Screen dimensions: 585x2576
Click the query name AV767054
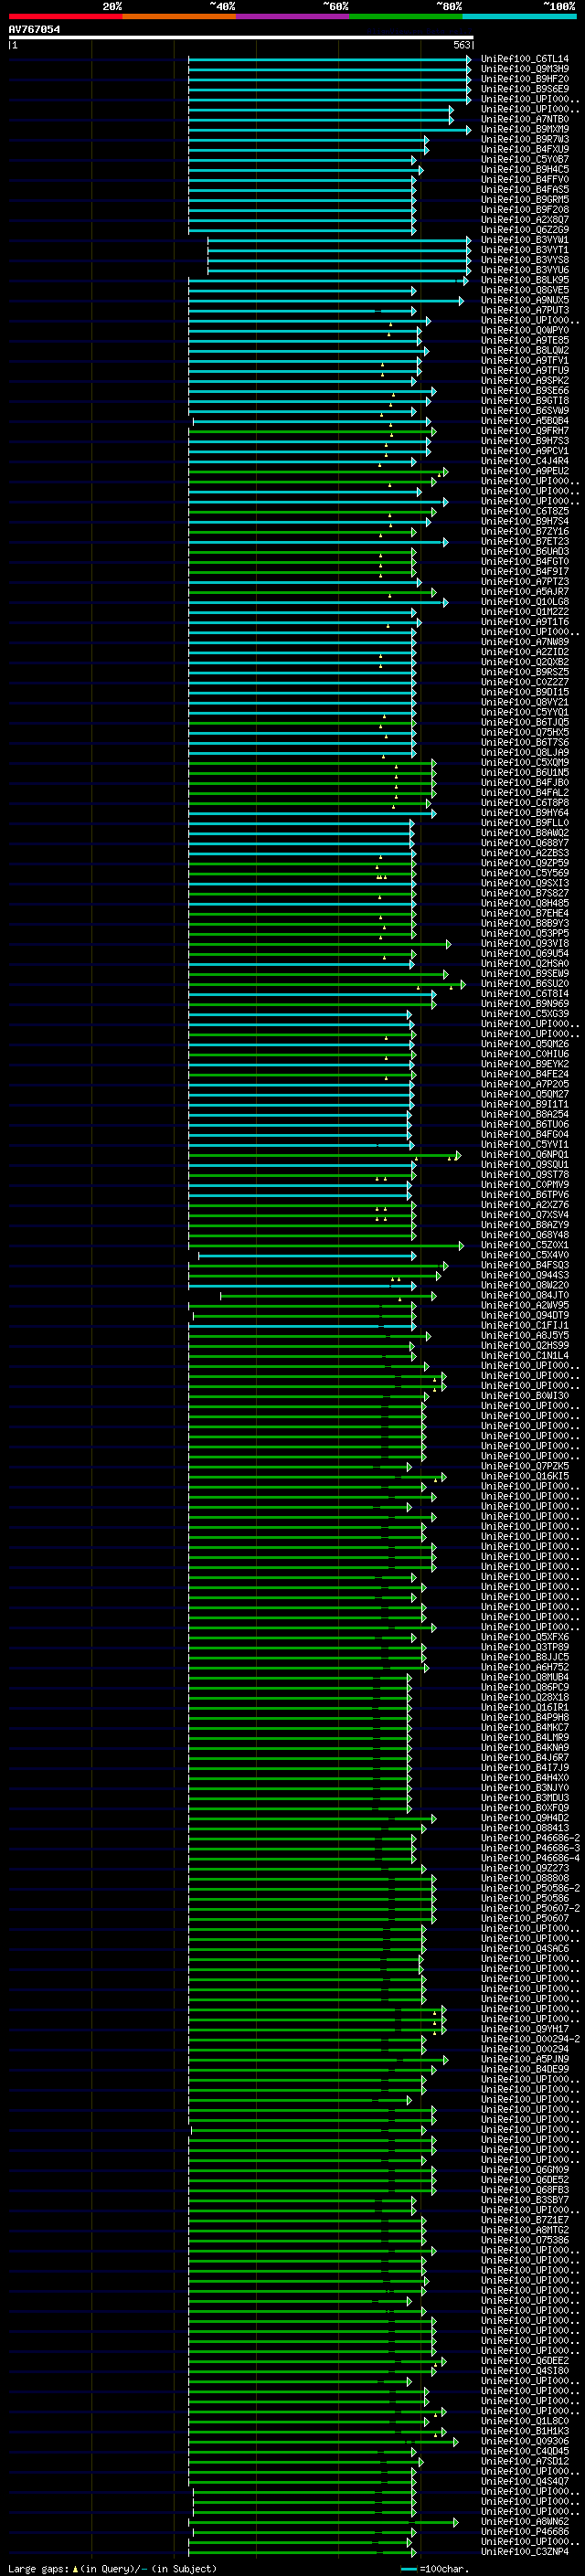click(x=34, y=30)
